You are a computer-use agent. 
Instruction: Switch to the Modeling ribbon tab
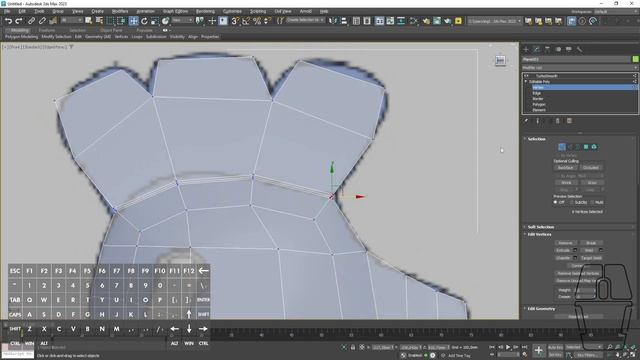(20, 30)
